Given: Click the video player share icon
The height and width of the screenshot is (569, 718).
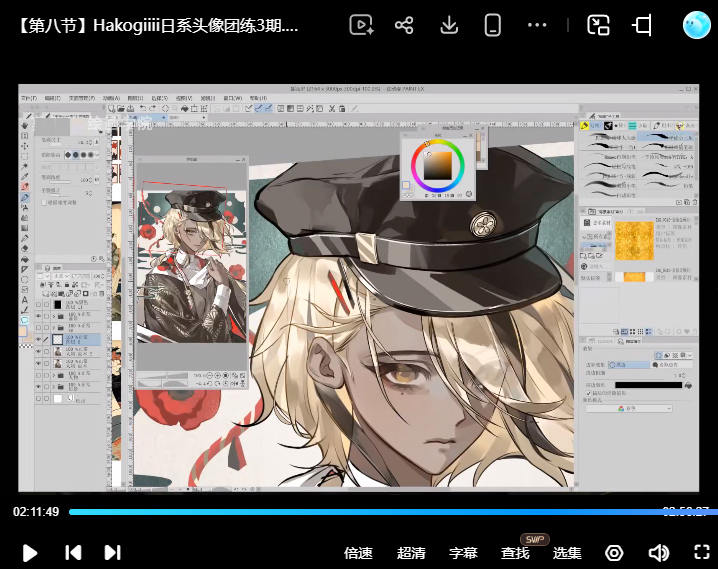Looking at the screenshot, I should point(404,25).
